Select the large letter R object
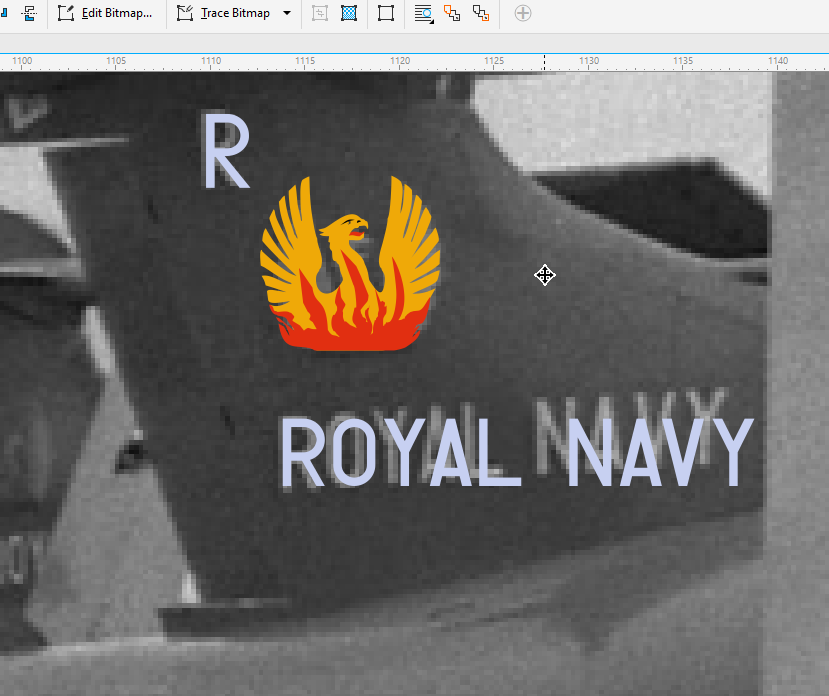829x696 pixels. pyautogui.click(x=226, y=151)
